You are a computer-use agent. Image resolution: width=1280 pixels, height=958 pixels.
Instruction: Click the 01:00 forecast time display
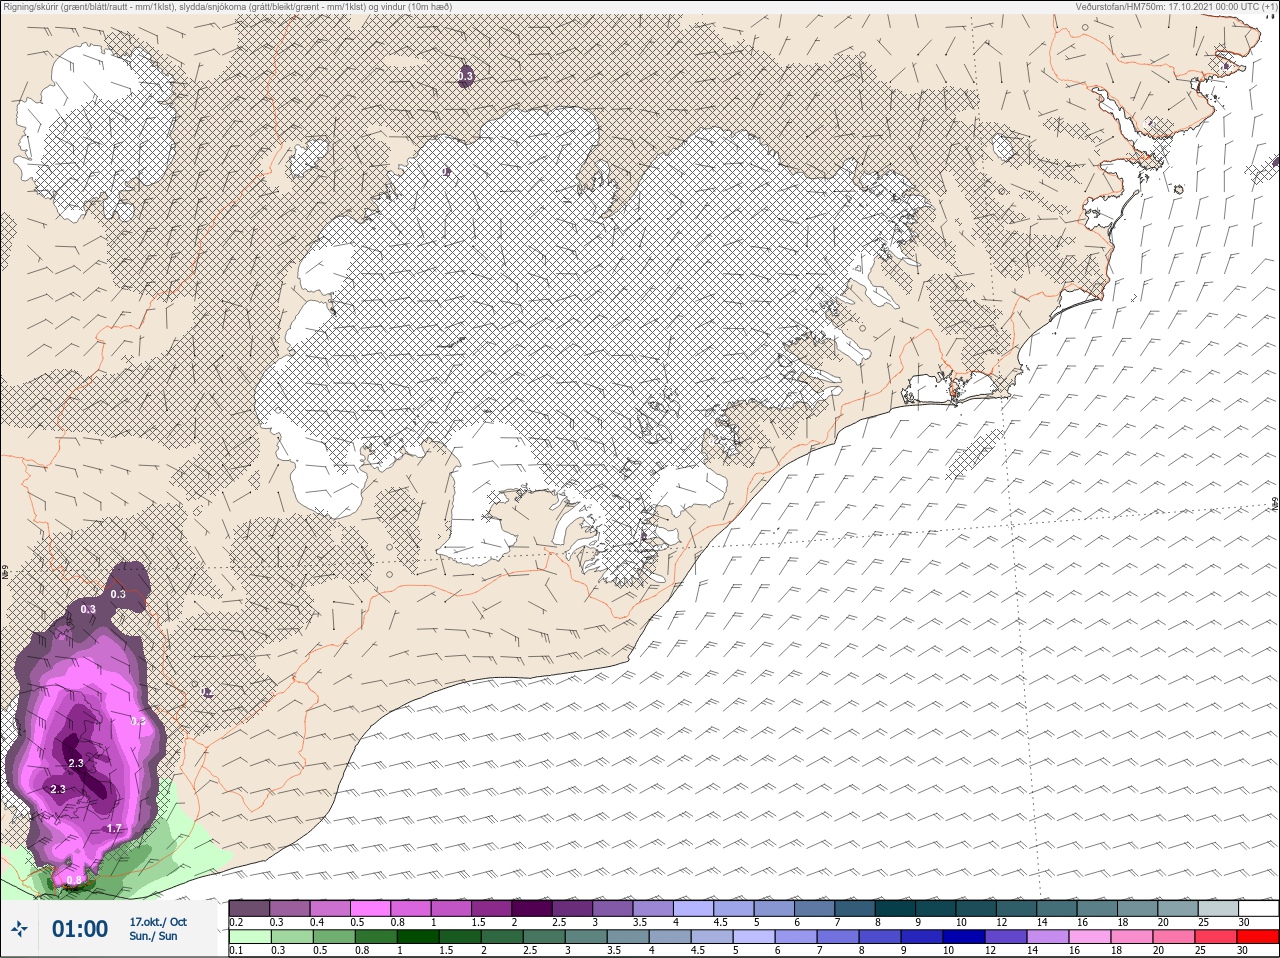[80, 929]
